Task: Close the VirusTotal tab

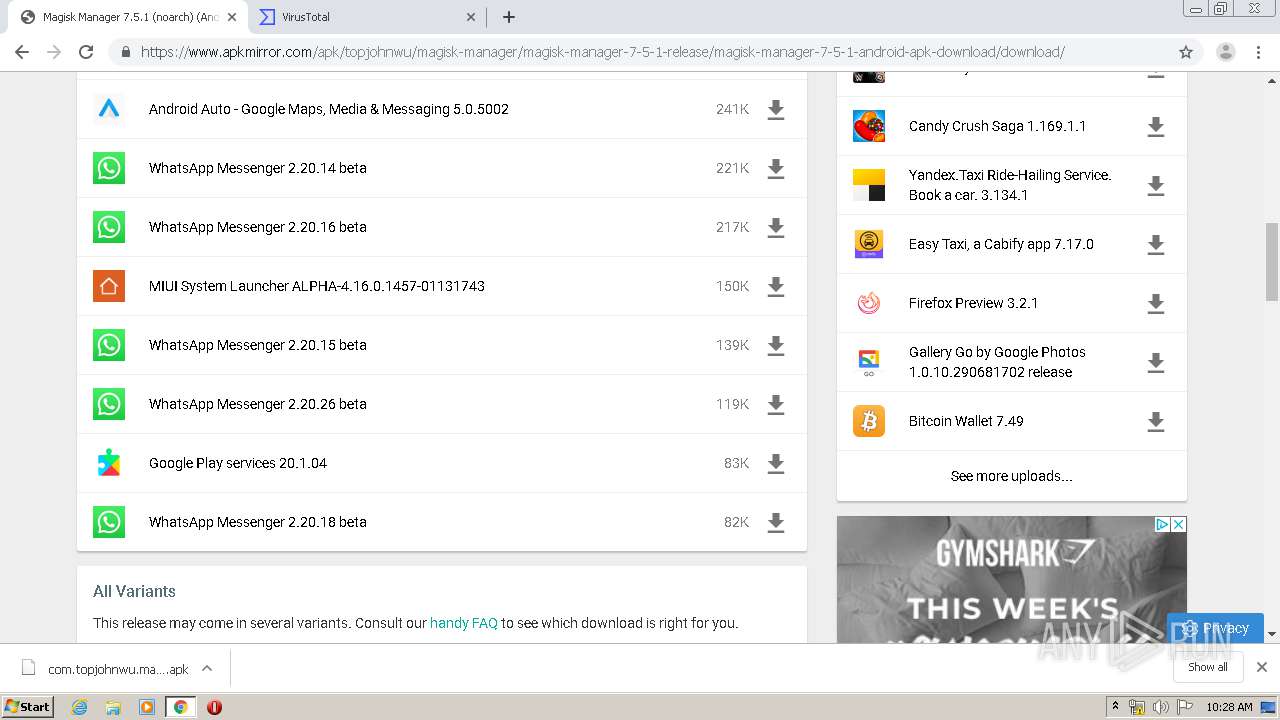Action: pos(471,17)
